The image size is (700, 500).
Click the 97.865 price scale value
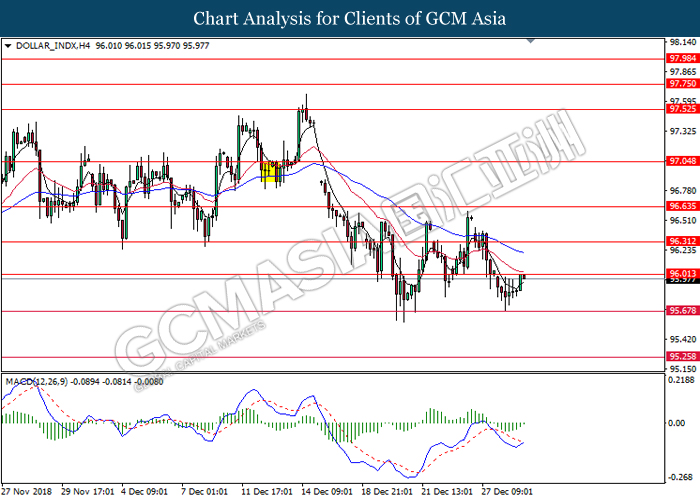(x=683, y=72)
